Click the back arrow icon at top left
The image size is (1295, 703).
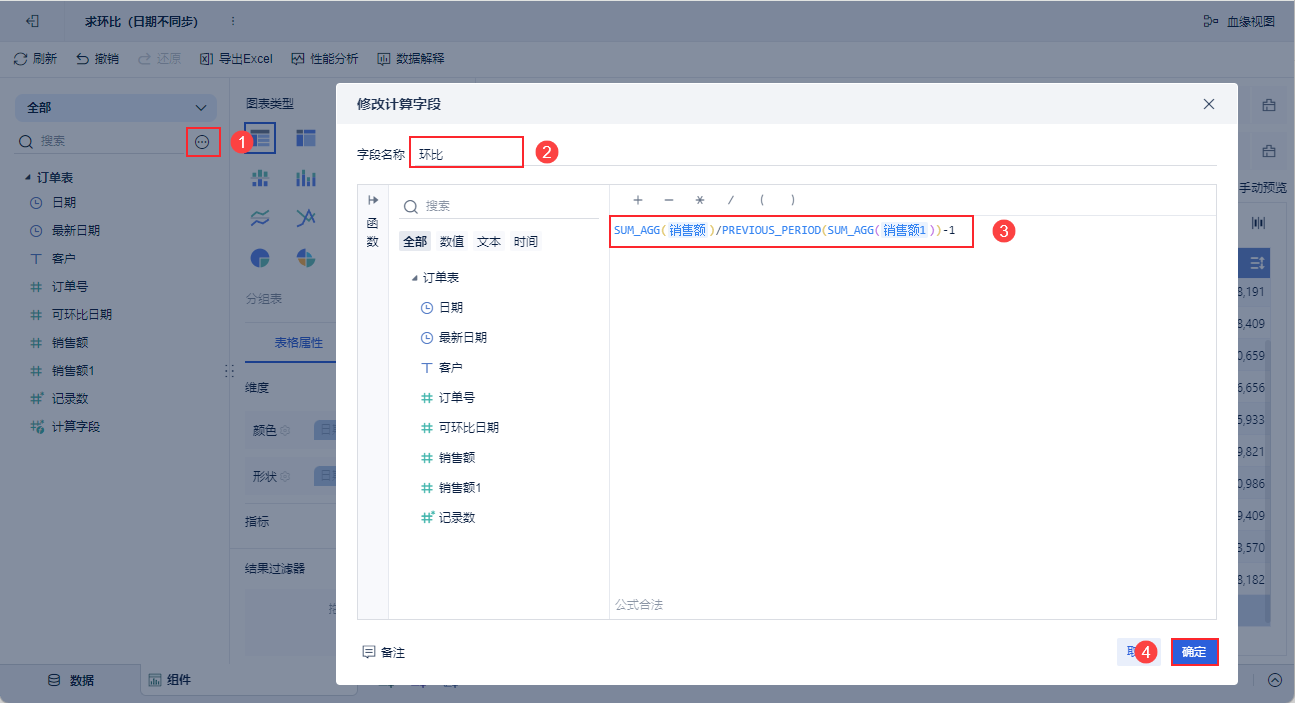[33, 21]
